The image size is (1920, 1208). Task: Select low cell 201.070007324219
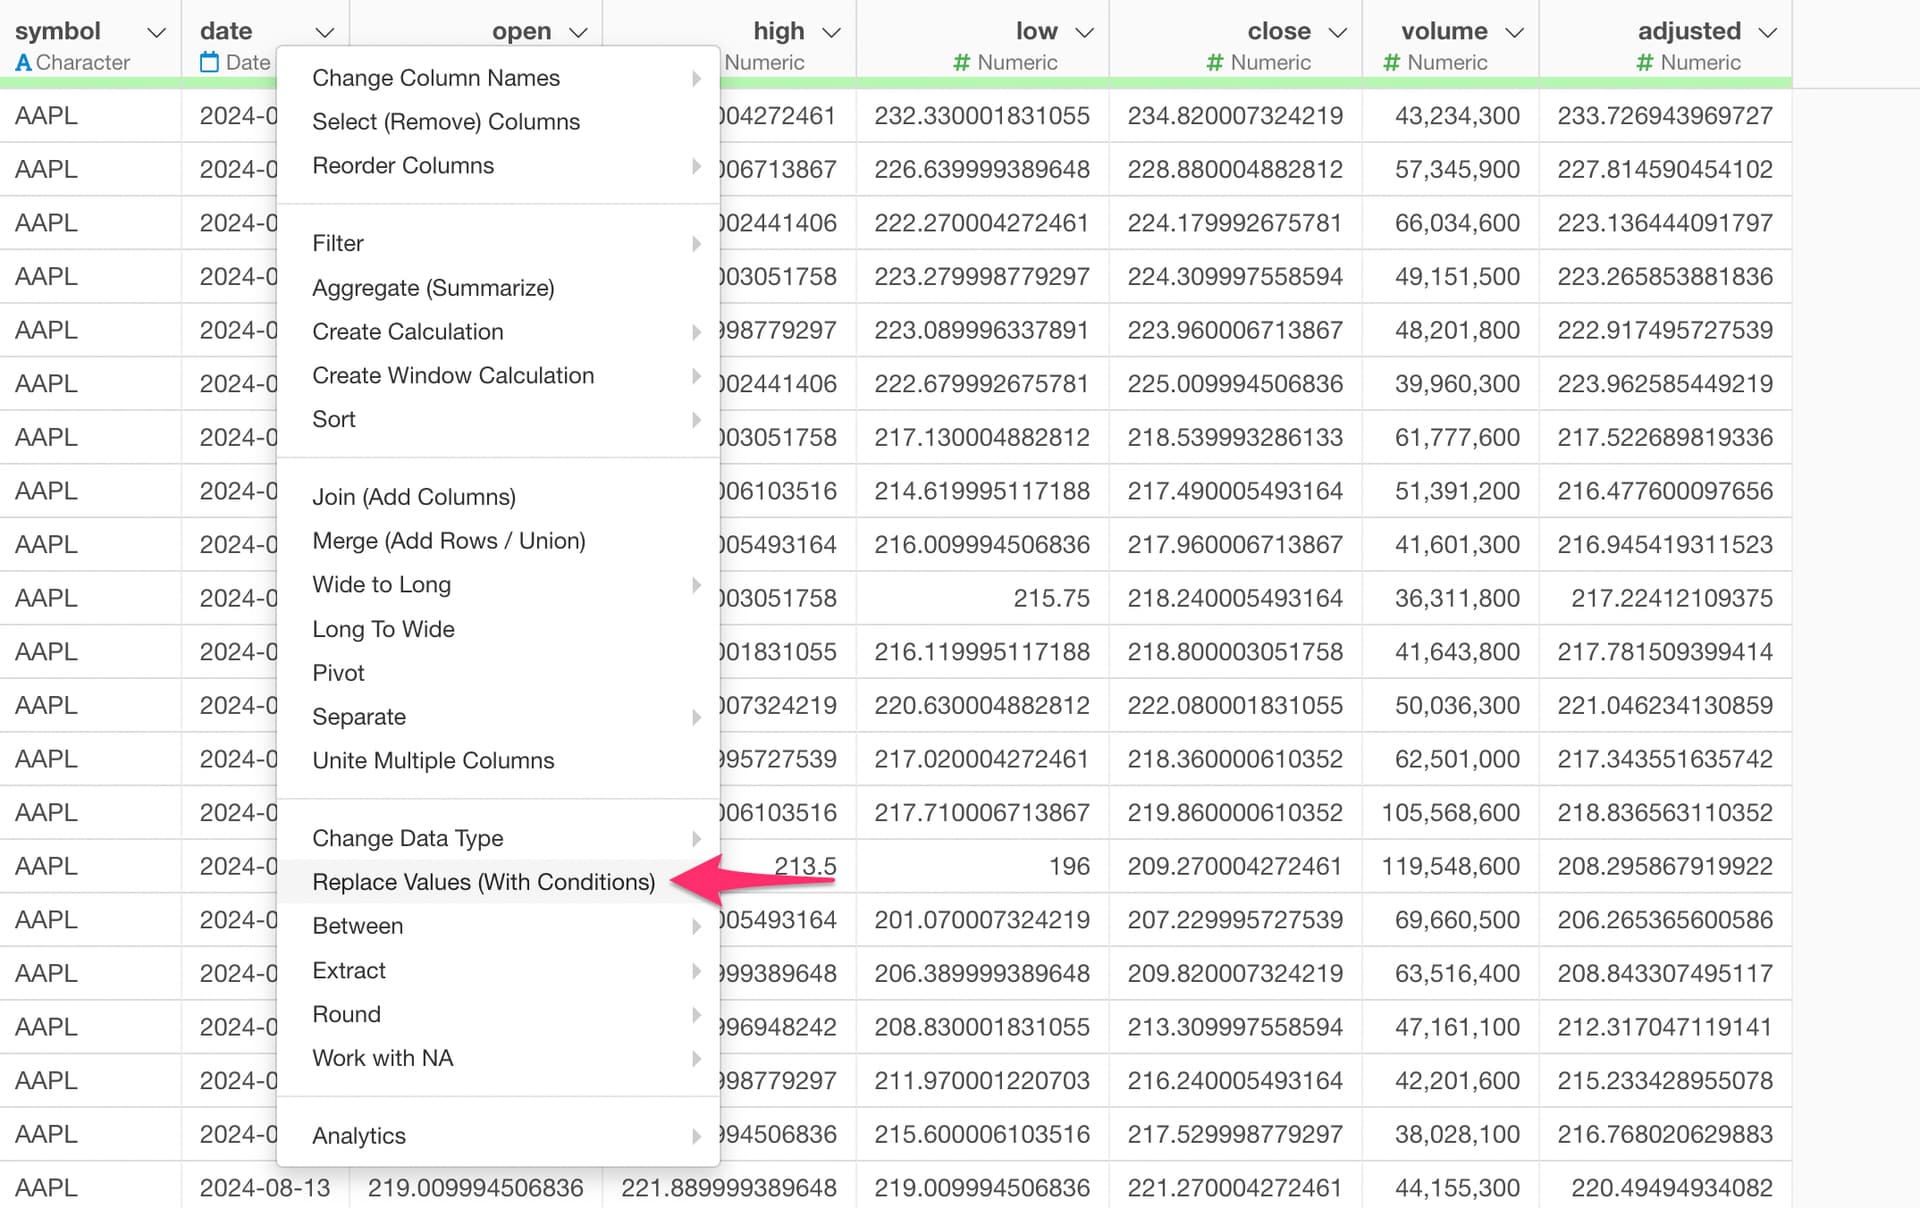tap(983, 920)
